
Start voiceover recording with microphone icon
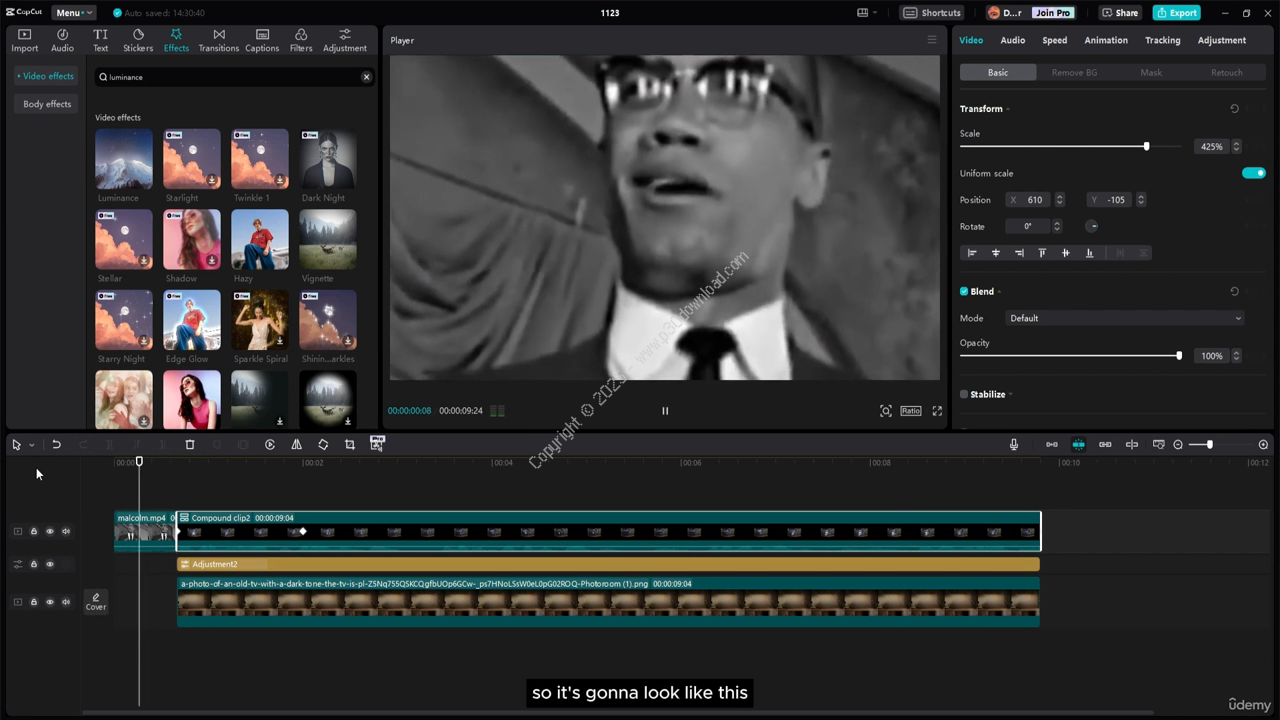1014,445
